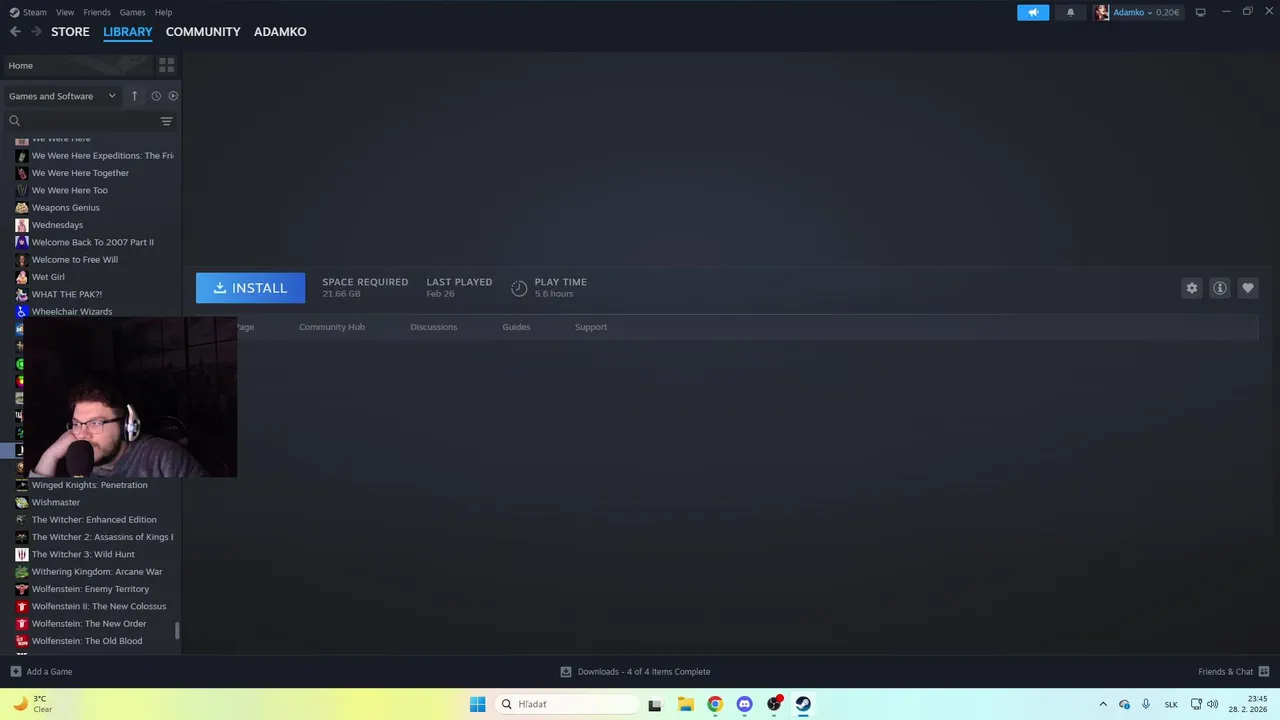
Task: Go back with the left arrow
Action: 15,32
